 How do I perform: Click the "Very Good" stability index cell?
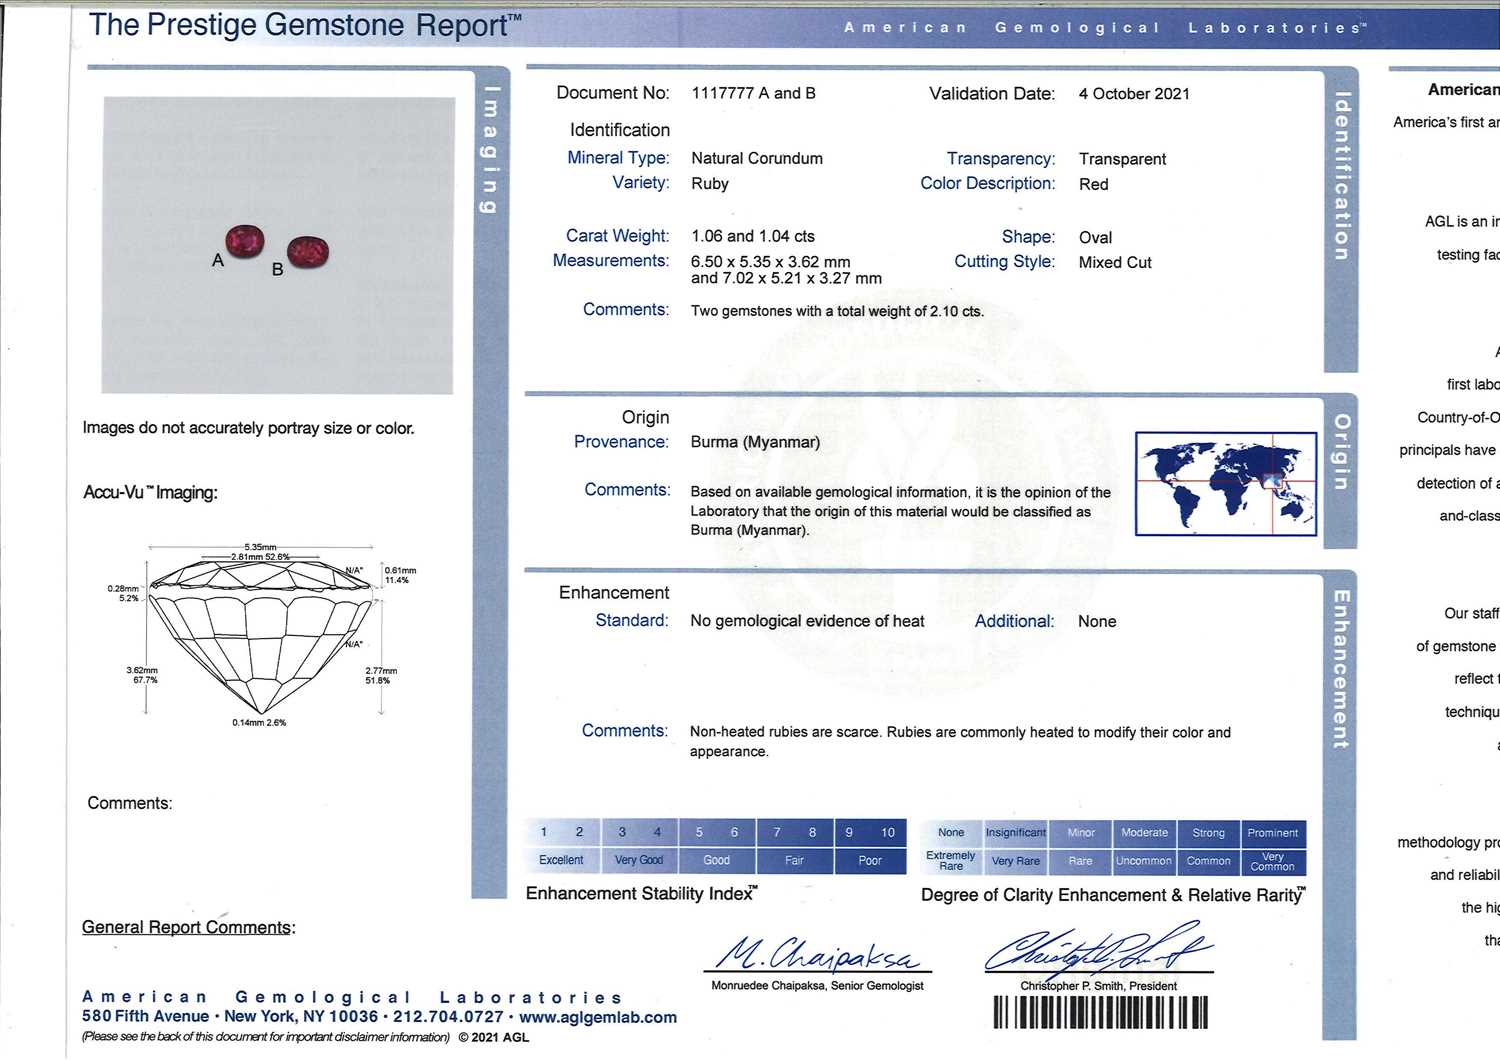[639, 860]
